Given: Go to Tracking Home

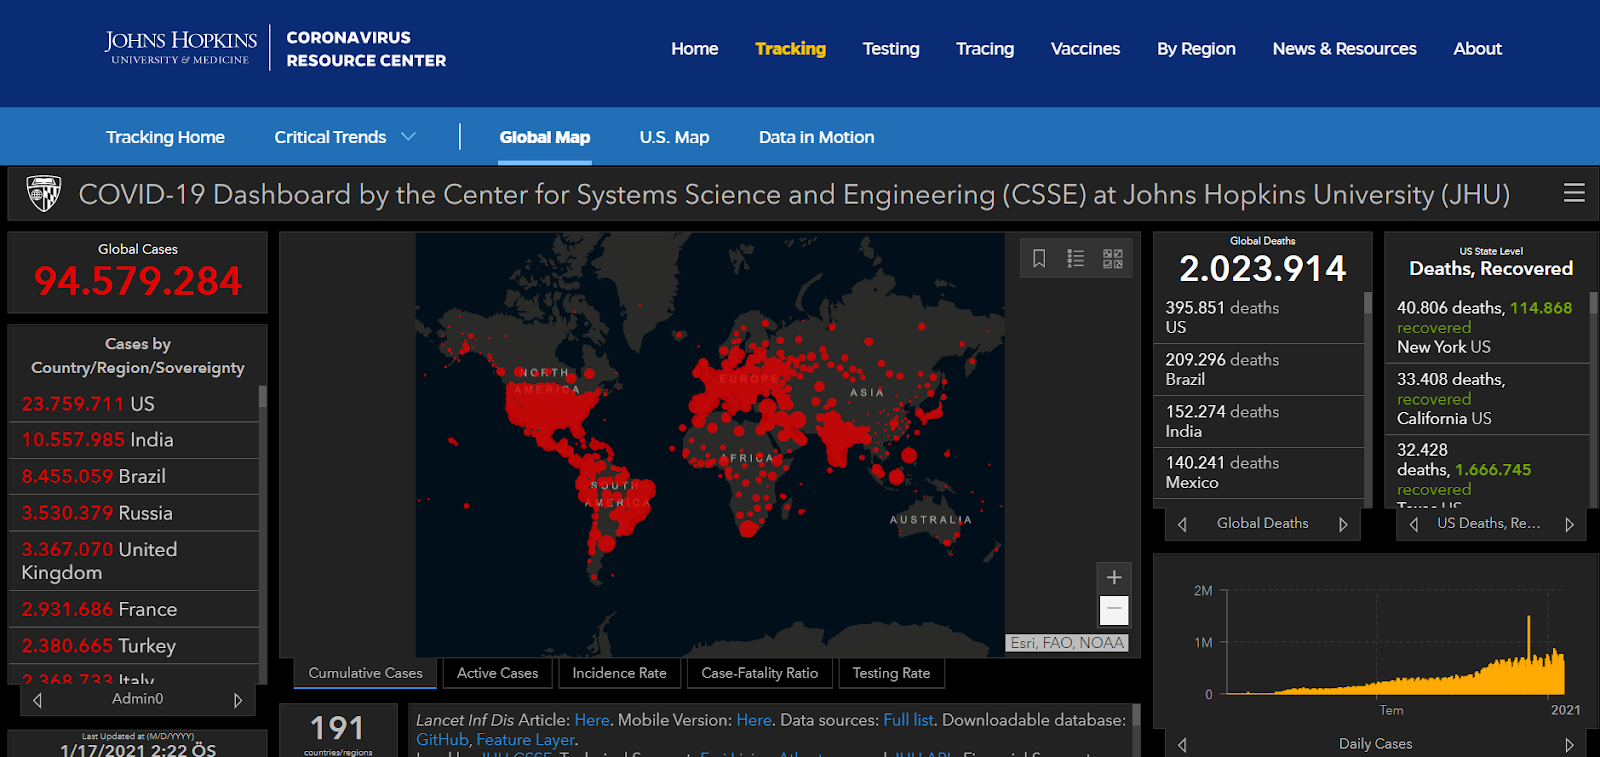Looking at the screenshot, I should tap(165, 137).
